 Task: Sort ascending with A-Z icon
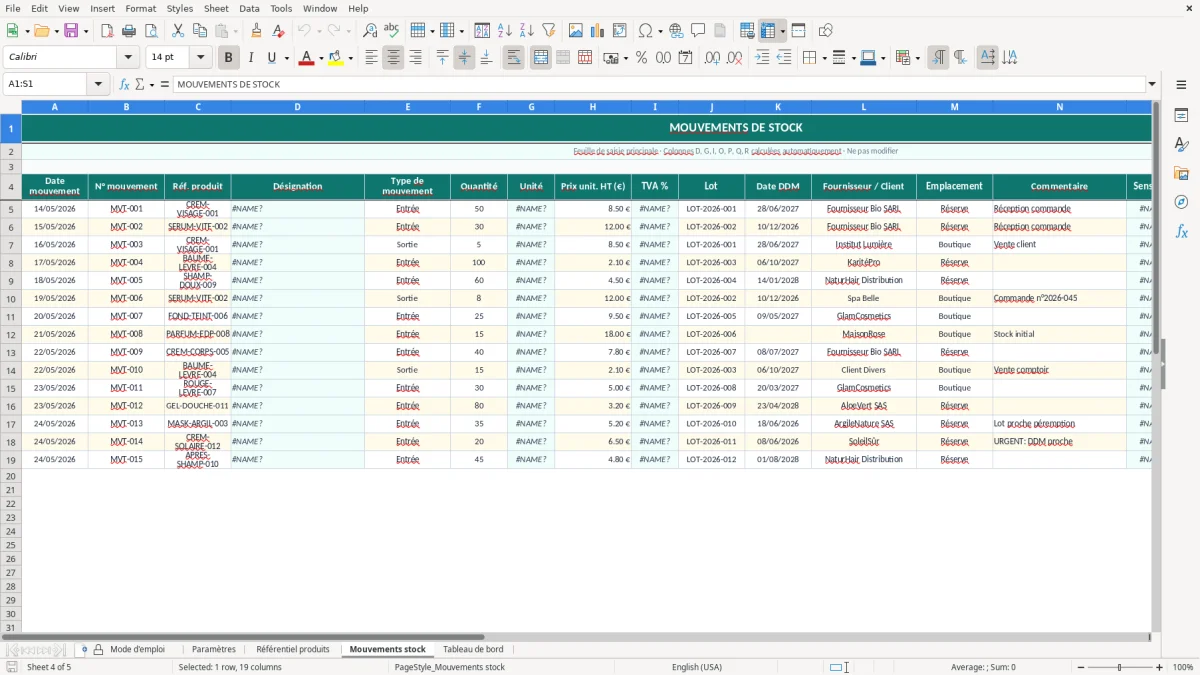(x=505, y=31)
